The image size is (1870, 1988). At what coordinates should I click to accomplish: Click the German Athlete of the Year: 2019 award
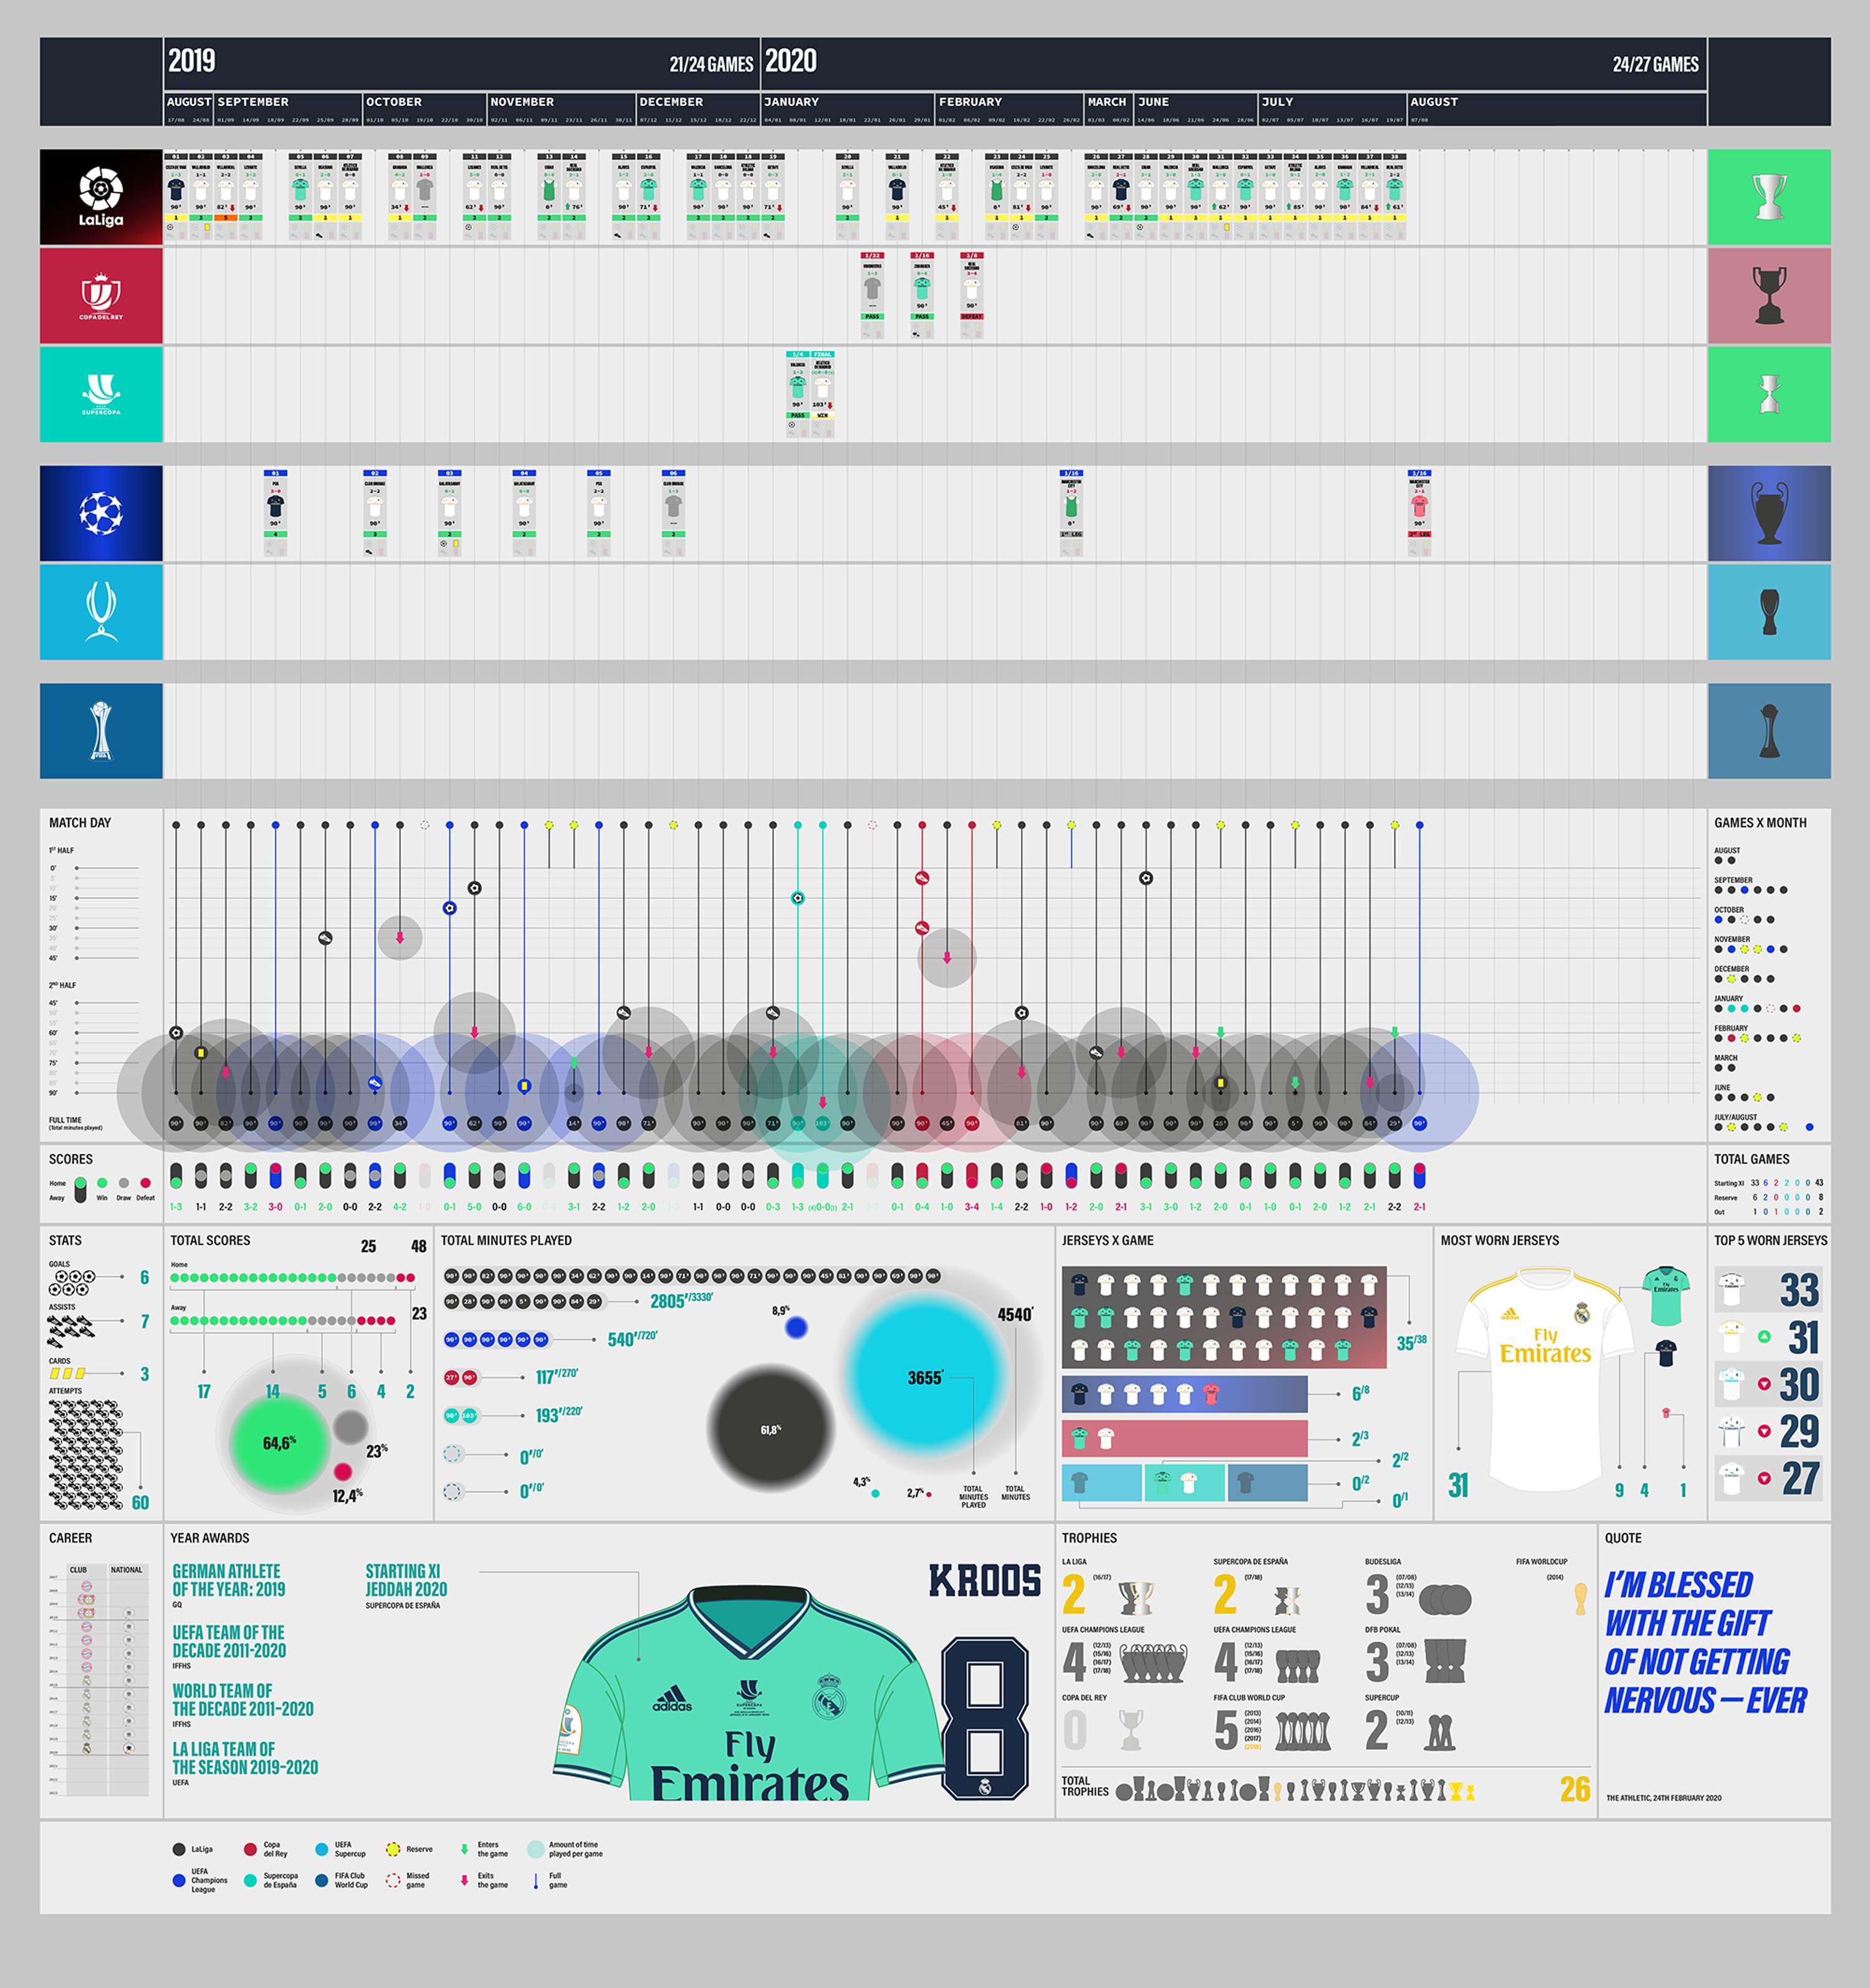pos(228,1580)
